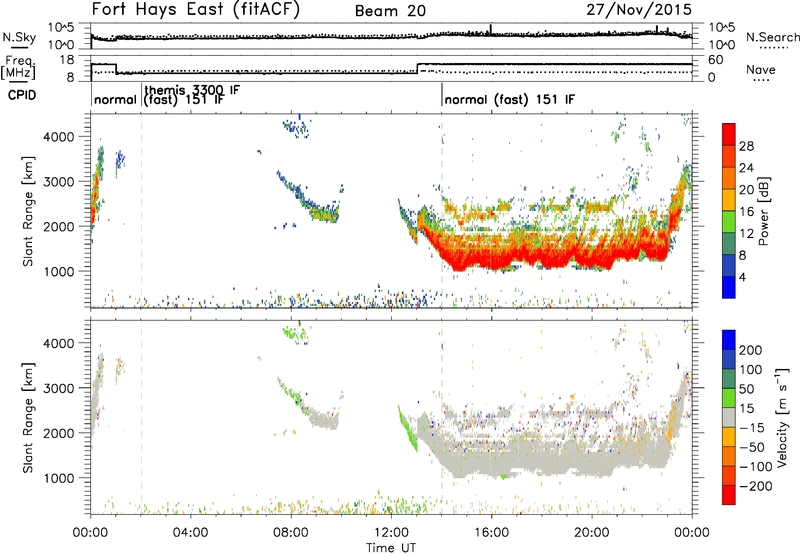Click the 'Freq. [MHz]' axis label
This screenshot has height=554, width=800.
click(18, 68)
